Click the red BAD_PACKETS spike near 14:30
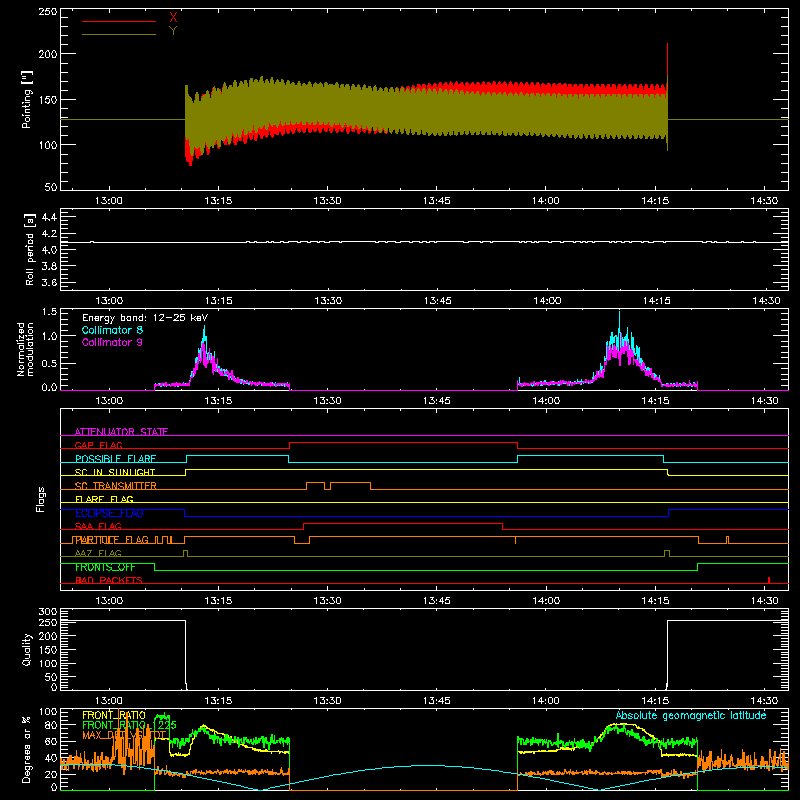 coord(769,580)
